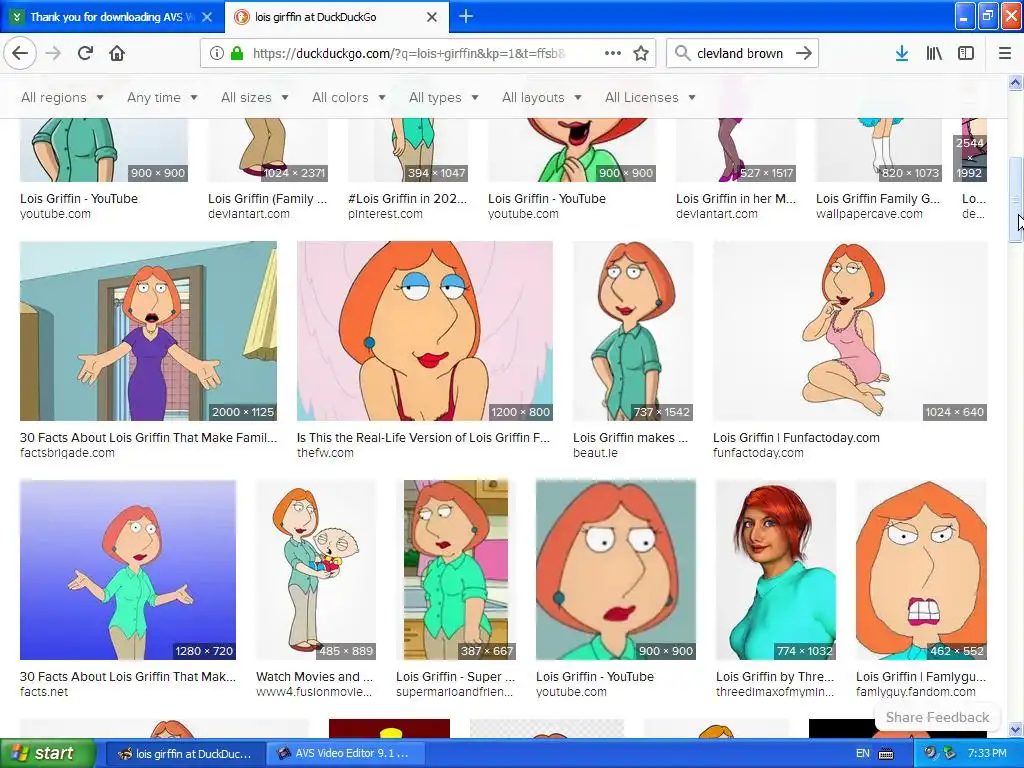Open the Lois Griffin | Funfactoday.com link
The height and width of the screenshot is (768, 1024).
[796, 438]
